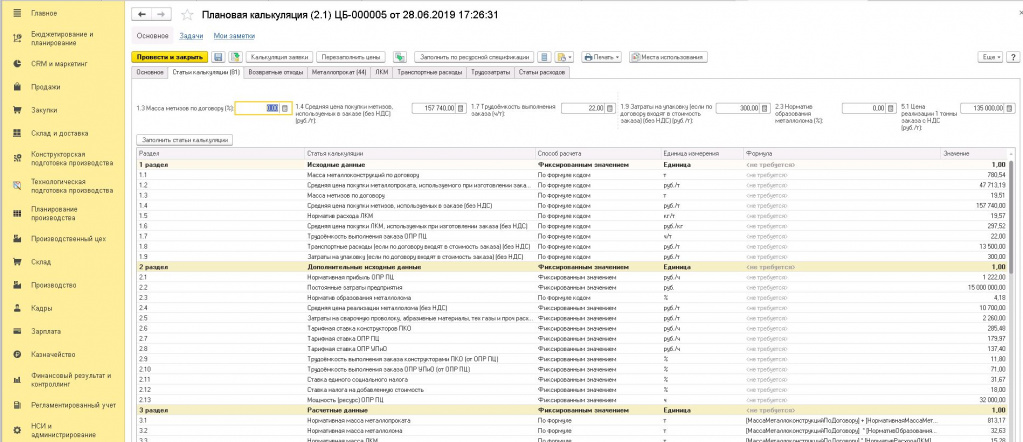Image resolution: width=1023 pixels, height=442 pixels.
Task: Open Закупки section in sidebar
Action: (x=63, y=110)
